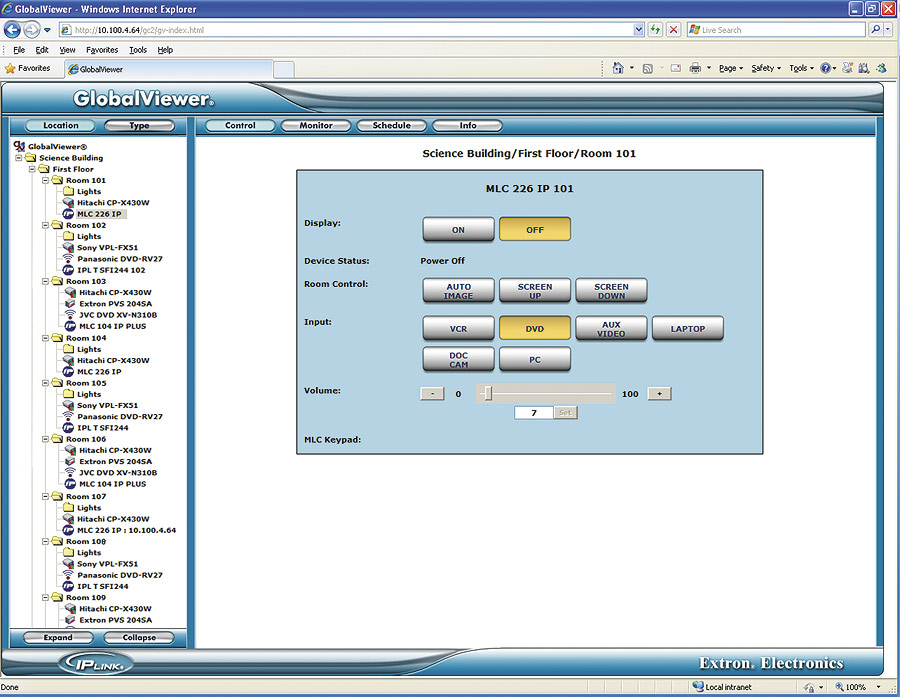Click the volume value input field
900x697 pixels.
534,412
